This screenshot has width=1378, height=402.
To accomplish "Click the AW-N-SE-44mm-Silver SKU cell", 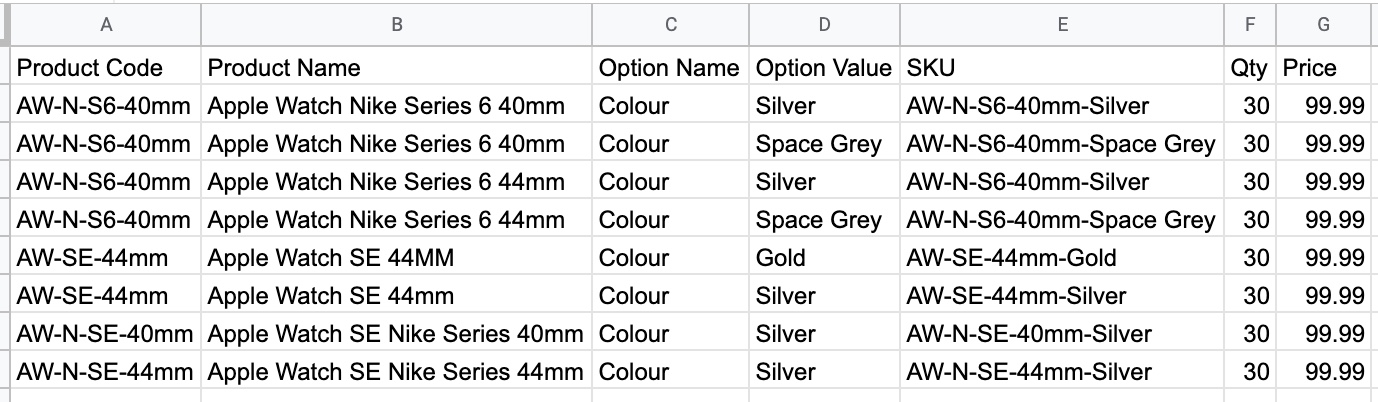I will tap(1029, 372).
